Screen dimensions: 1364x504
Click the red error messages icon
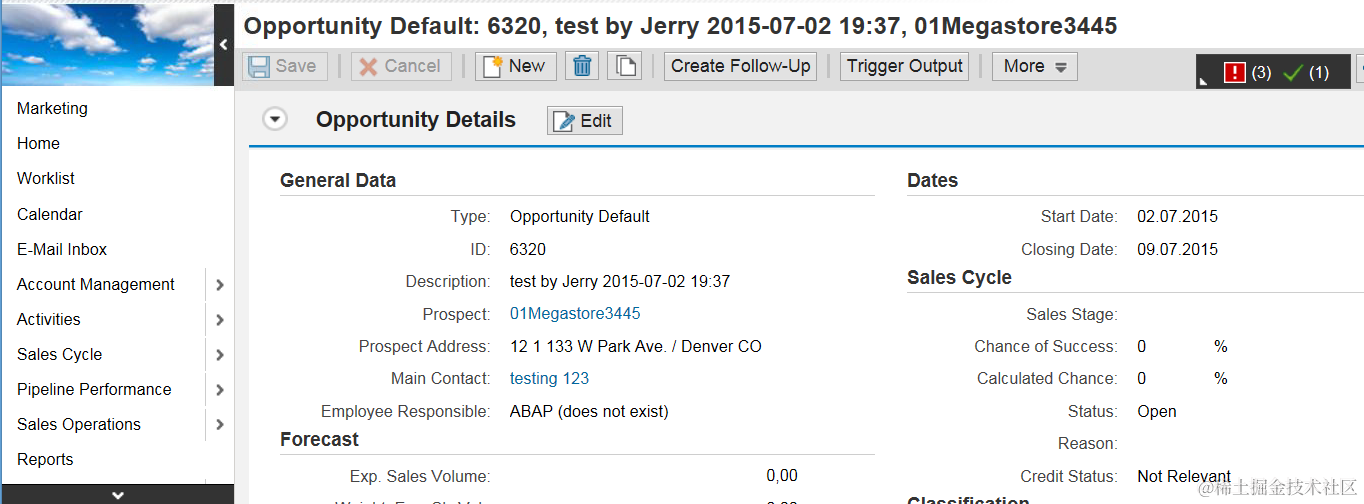click(x=1235, y=72)
